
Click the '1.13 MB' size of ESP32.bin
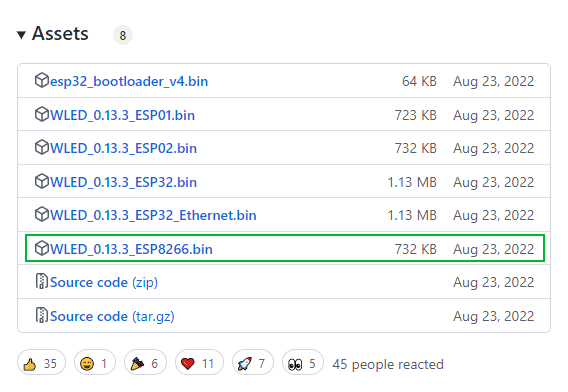(412, 182)
